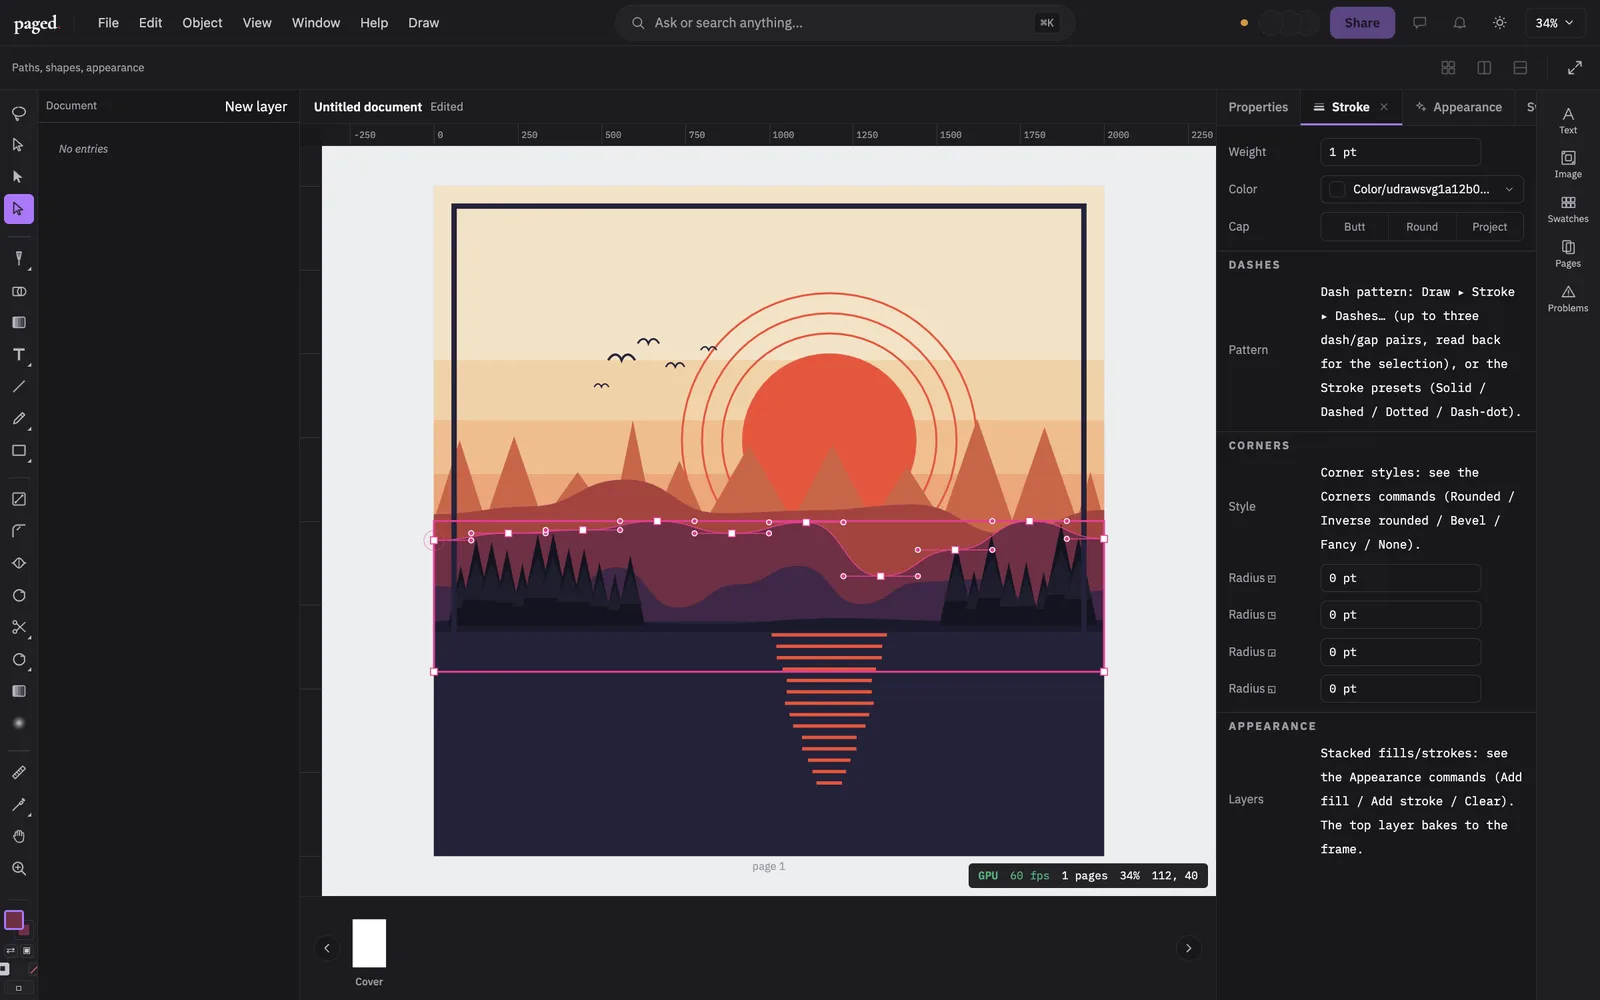Viewport: 1600px width, 1000px height.
Task: Open the stroke Color dropdown
Action: (x=1421, y=189)
